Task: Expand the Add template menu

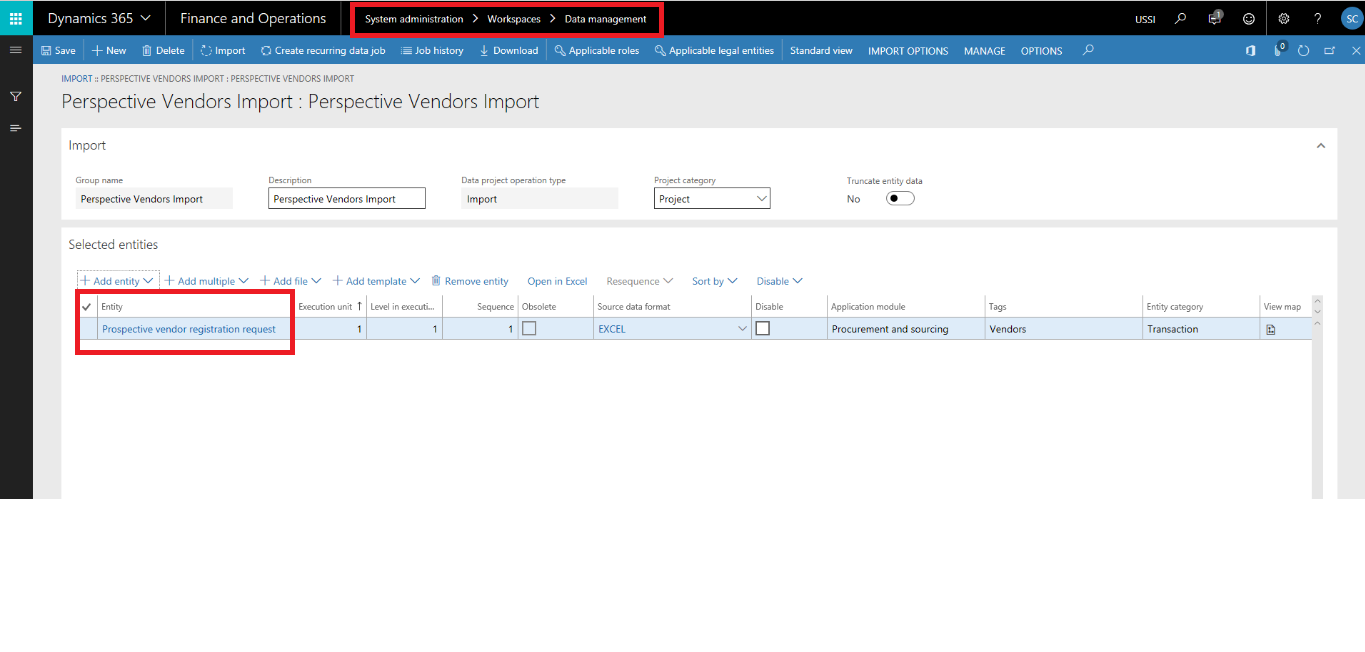Action: [376, 281]
